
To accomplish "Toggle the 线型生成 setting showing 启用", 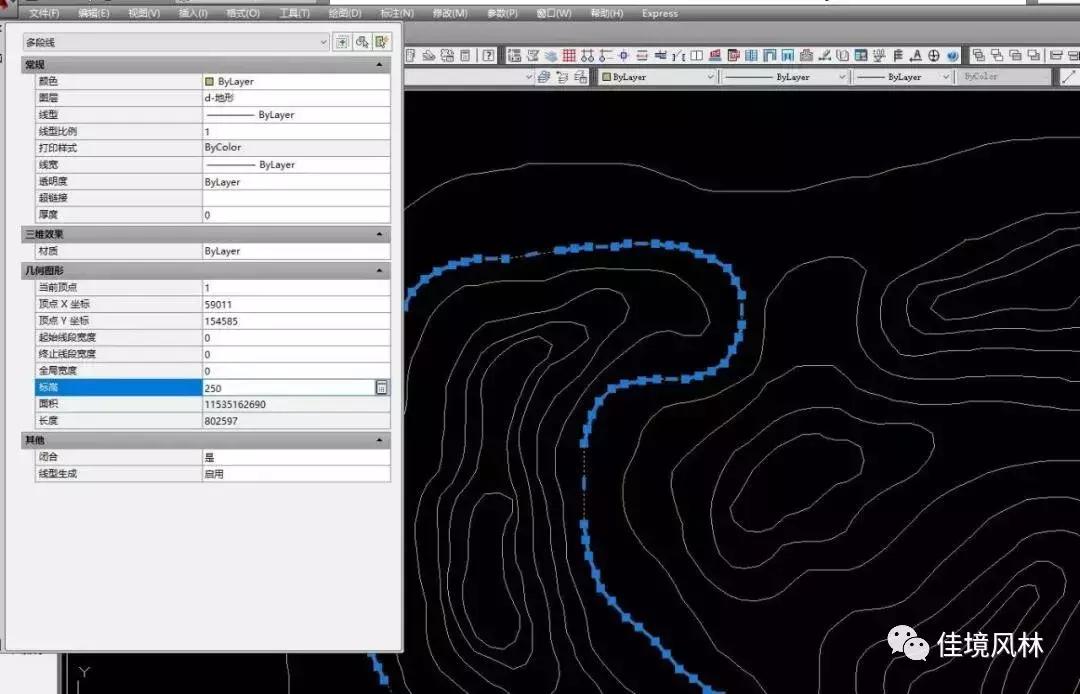I will click(290, 472).
